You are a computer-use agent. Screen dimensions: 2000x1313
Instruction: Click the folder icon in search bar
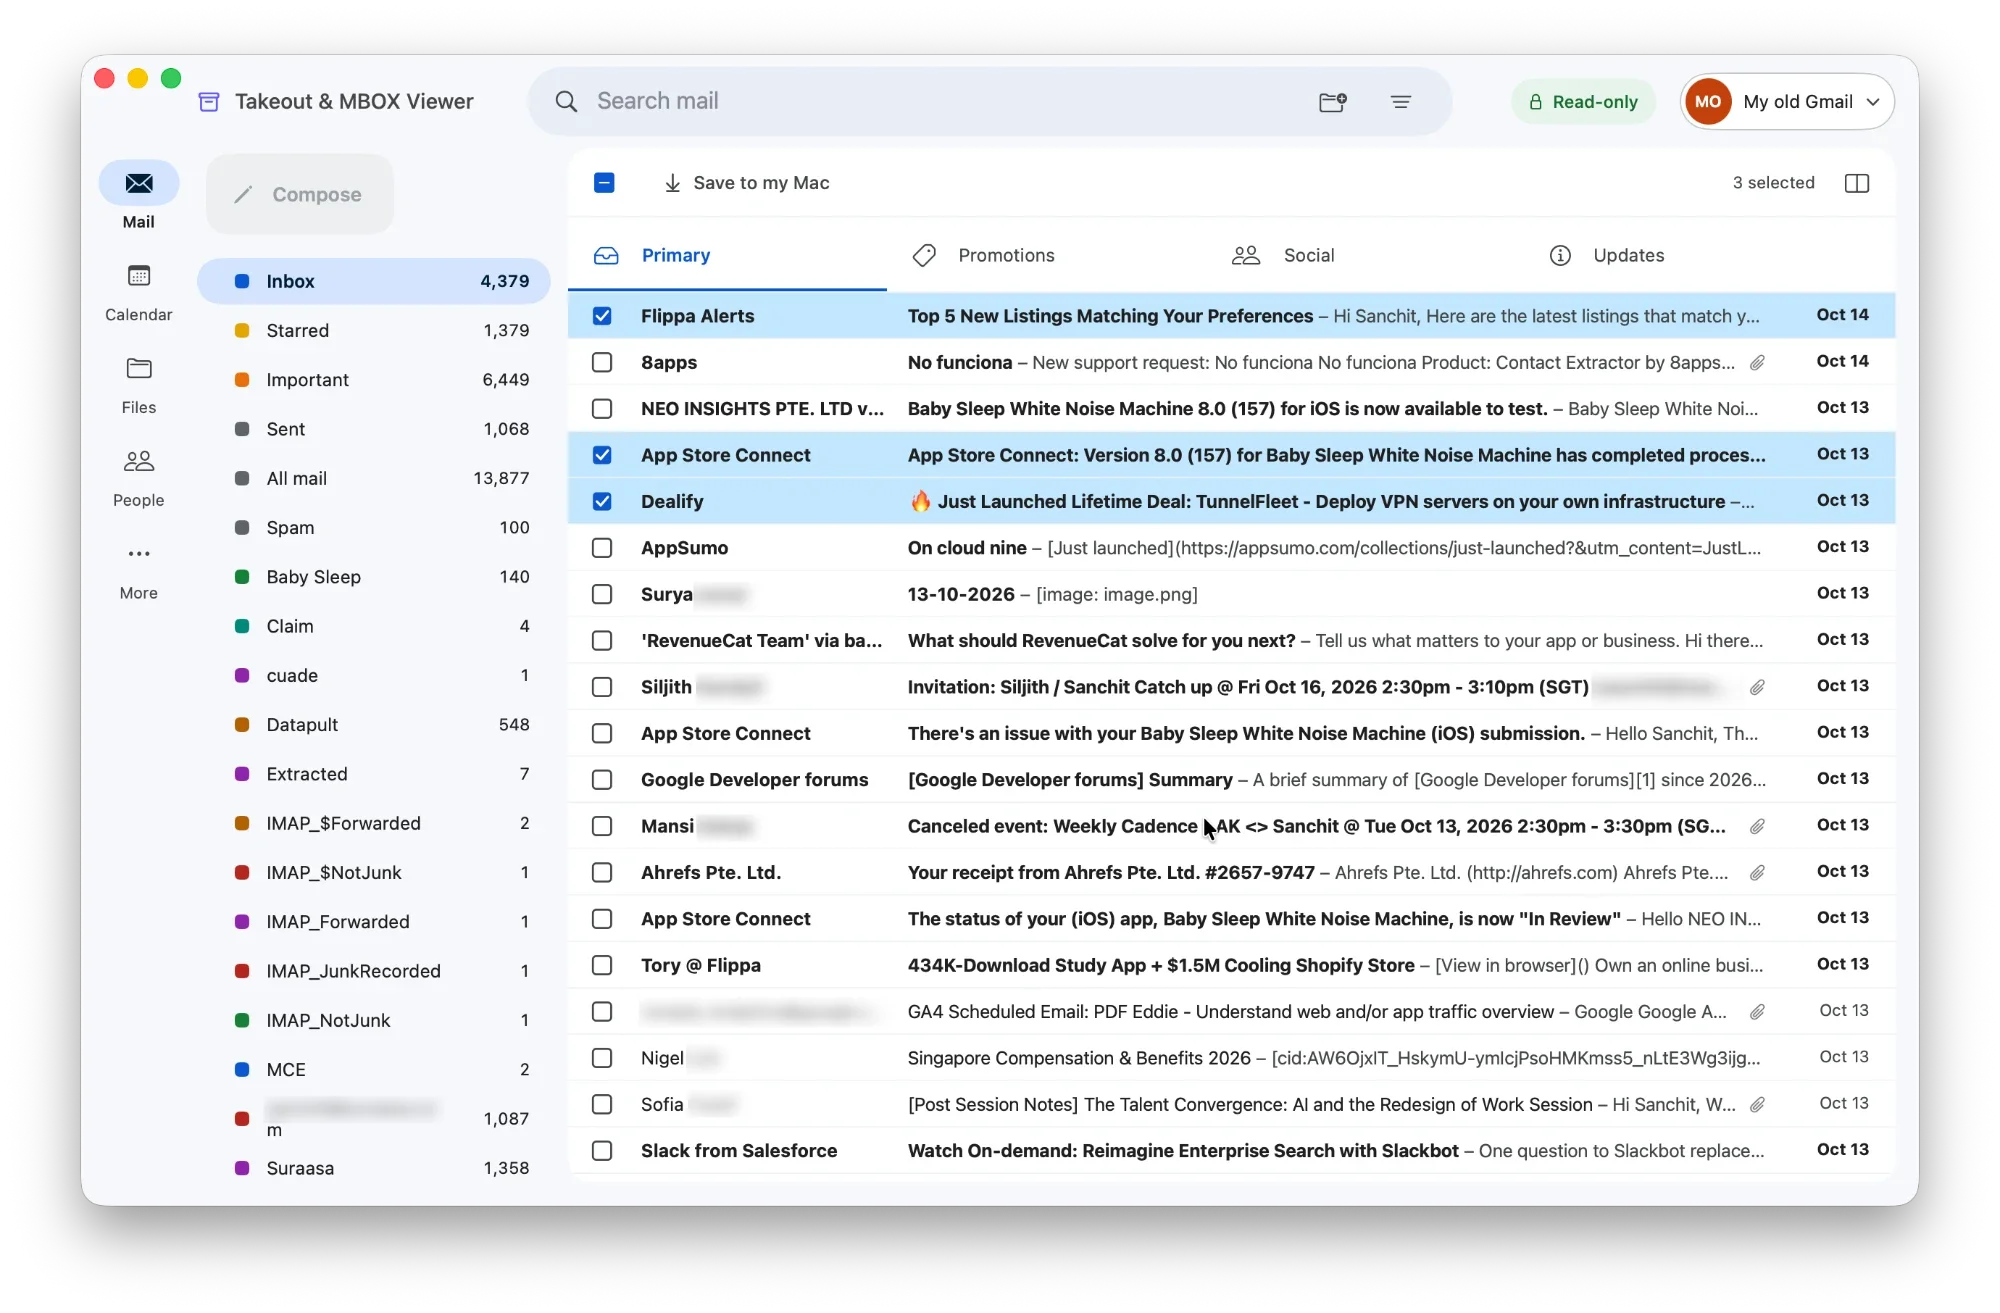[x=1333, y=102]
